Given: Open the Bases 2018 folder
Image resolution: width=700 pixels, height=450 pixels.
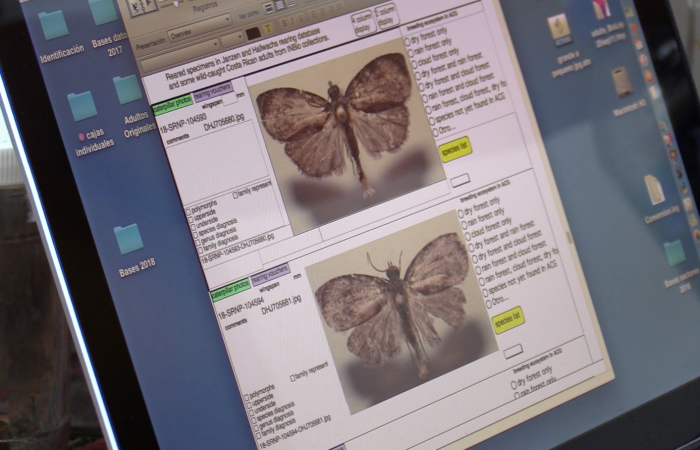Looking at the screenshot, I should click(128, 239).
